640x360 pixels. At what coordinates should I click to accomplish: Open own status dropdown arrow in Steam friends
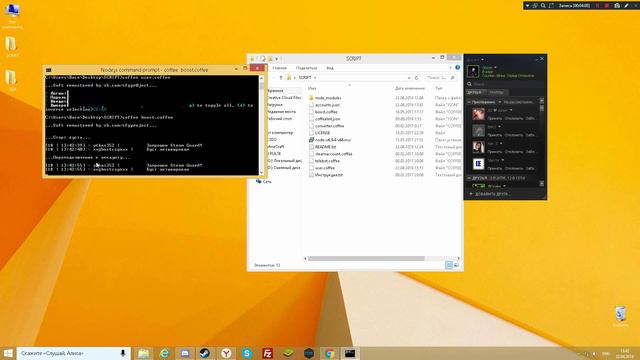(496, 67)
